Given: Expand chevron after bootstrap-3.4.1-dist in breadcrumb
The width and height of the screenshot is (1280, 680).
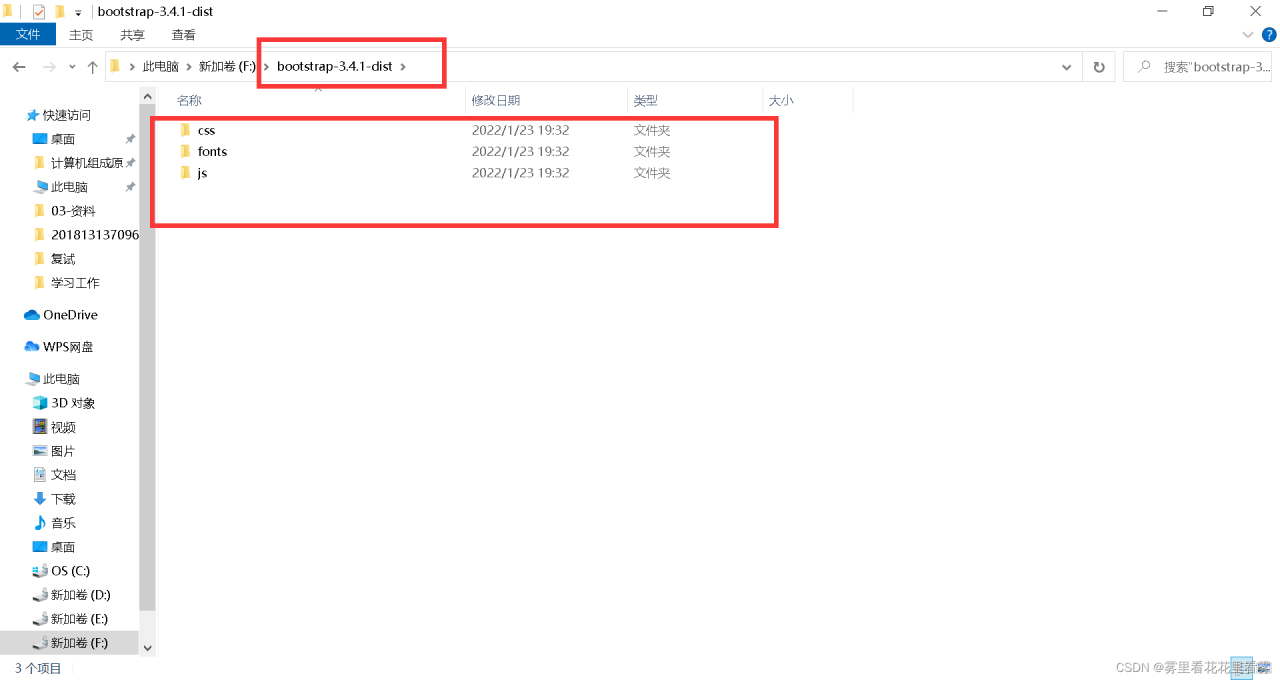Looking at the screenshot, I should 403,67.
